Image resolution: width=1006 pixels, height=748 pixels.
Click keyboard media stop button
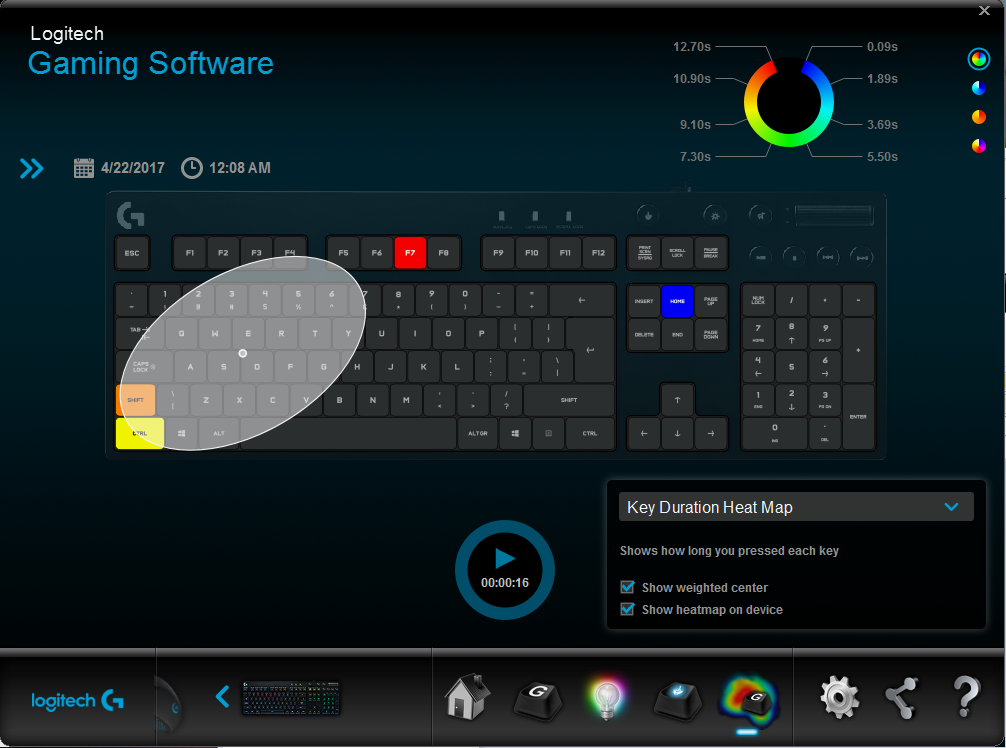tap(794, 257)
